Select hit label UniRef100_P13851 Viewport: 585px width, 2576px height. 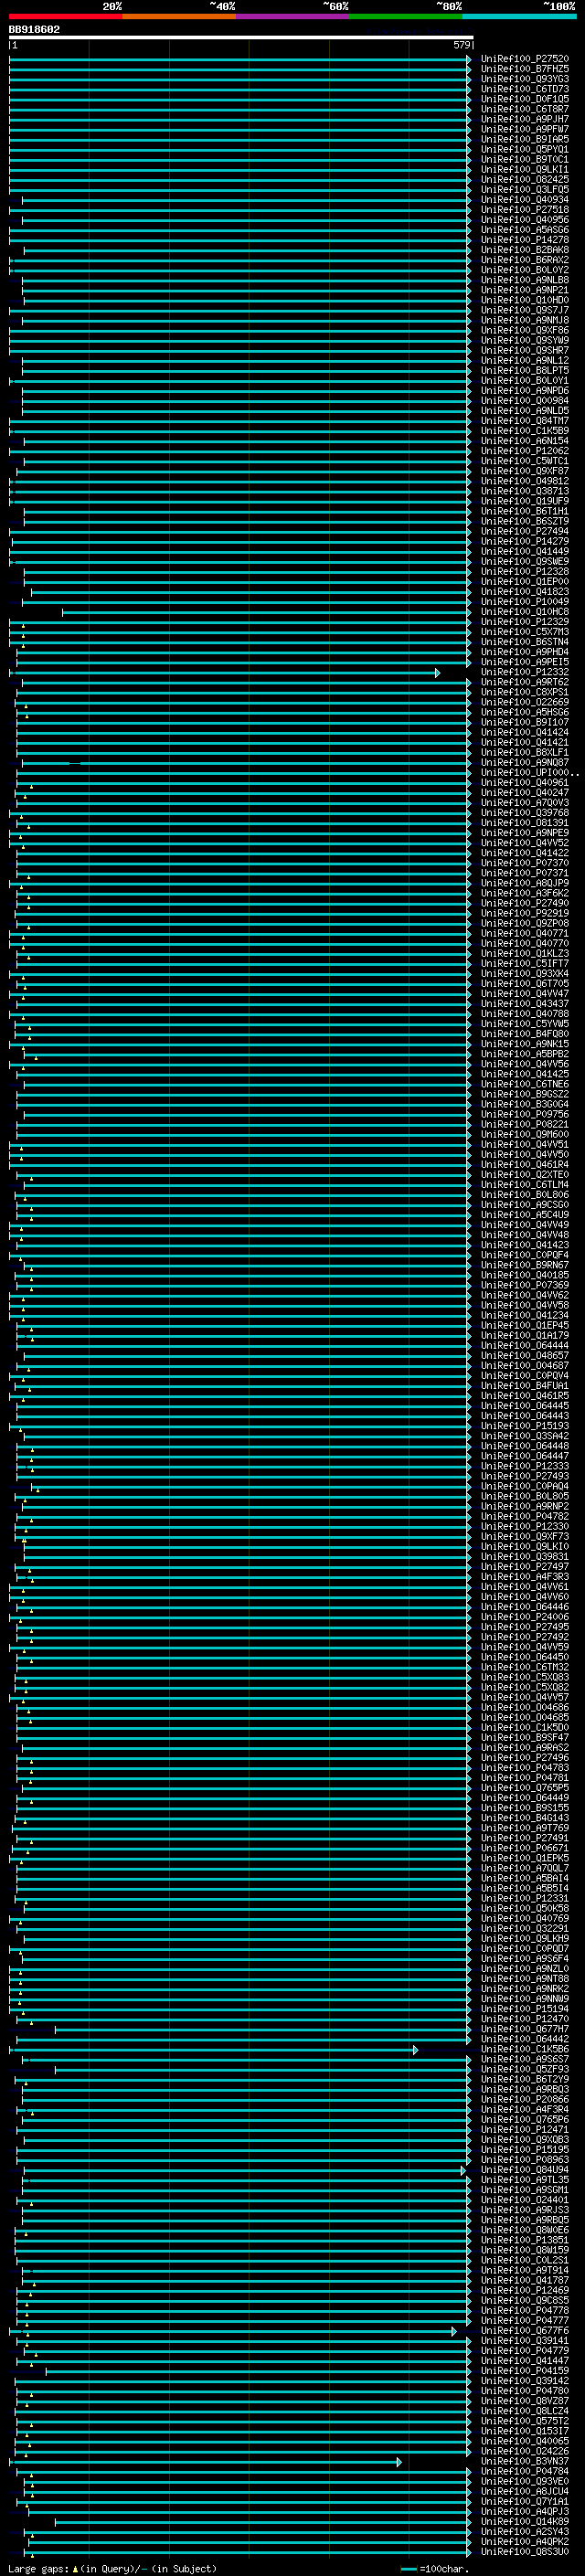(x=525, y=2240)
